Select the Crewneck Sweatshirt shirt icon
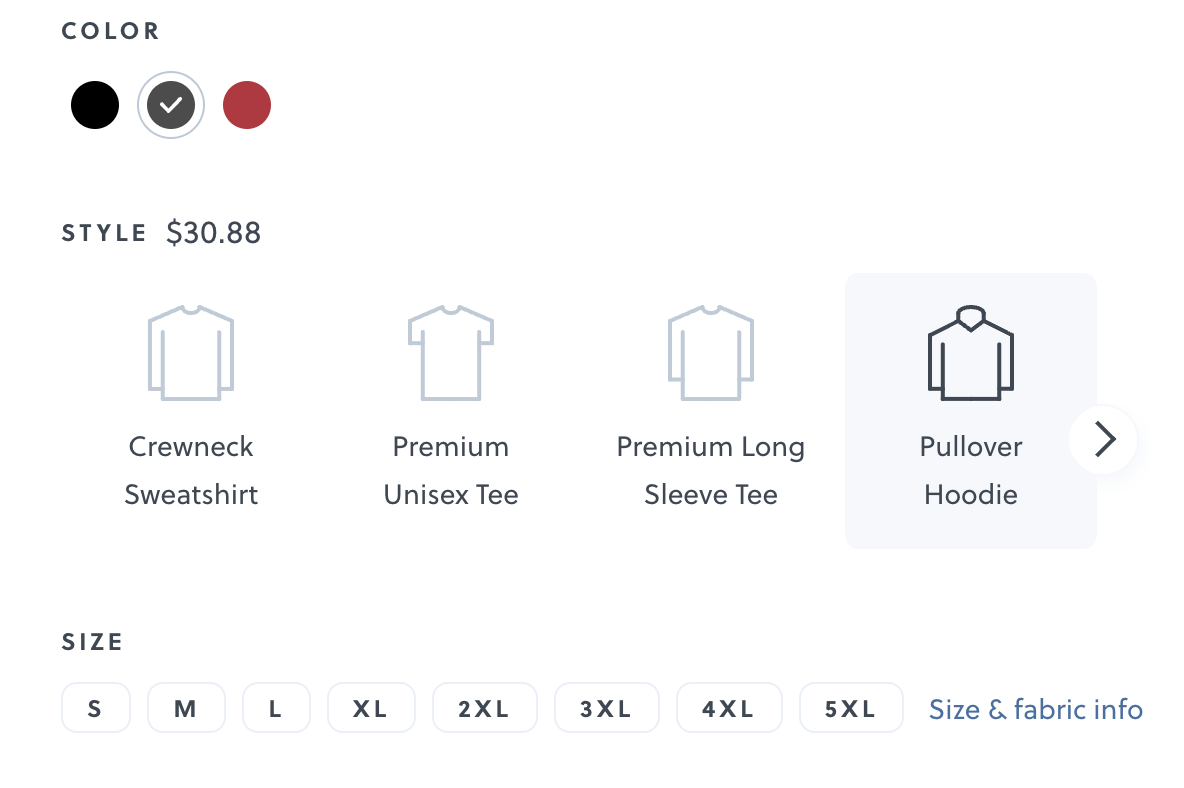Screen dimensions: 1184x788 (190, 353)
